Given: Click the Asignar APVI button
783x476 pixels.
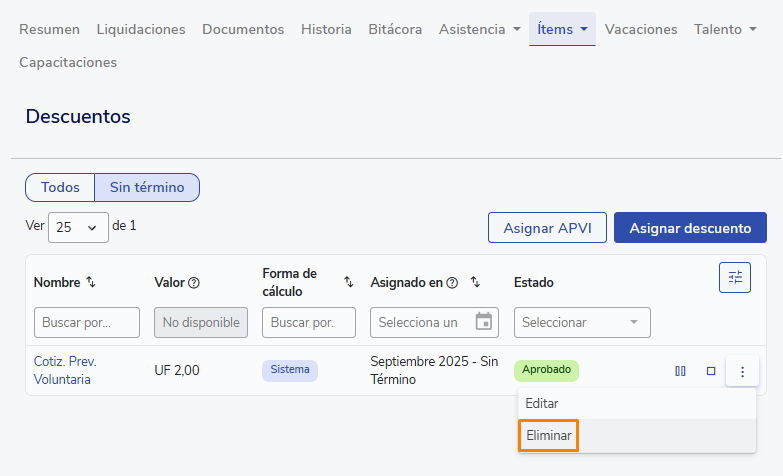Looking at the screenshot, I should 547,228.
